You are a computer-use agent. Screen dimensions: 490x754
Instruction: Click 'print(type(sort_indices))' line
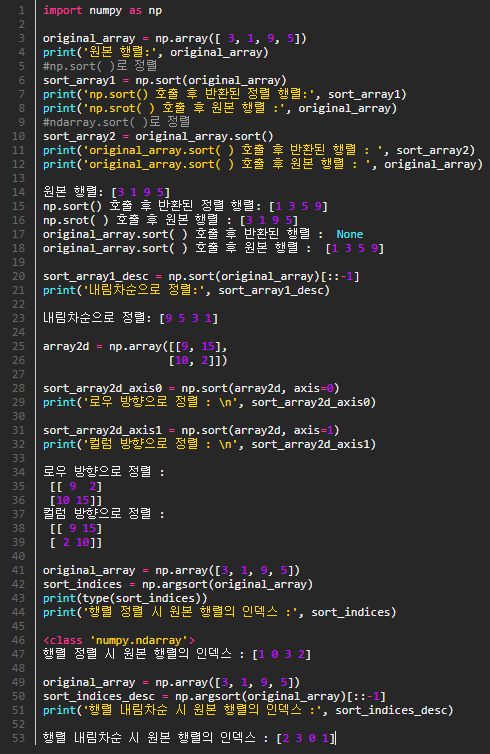coord(125,598)
